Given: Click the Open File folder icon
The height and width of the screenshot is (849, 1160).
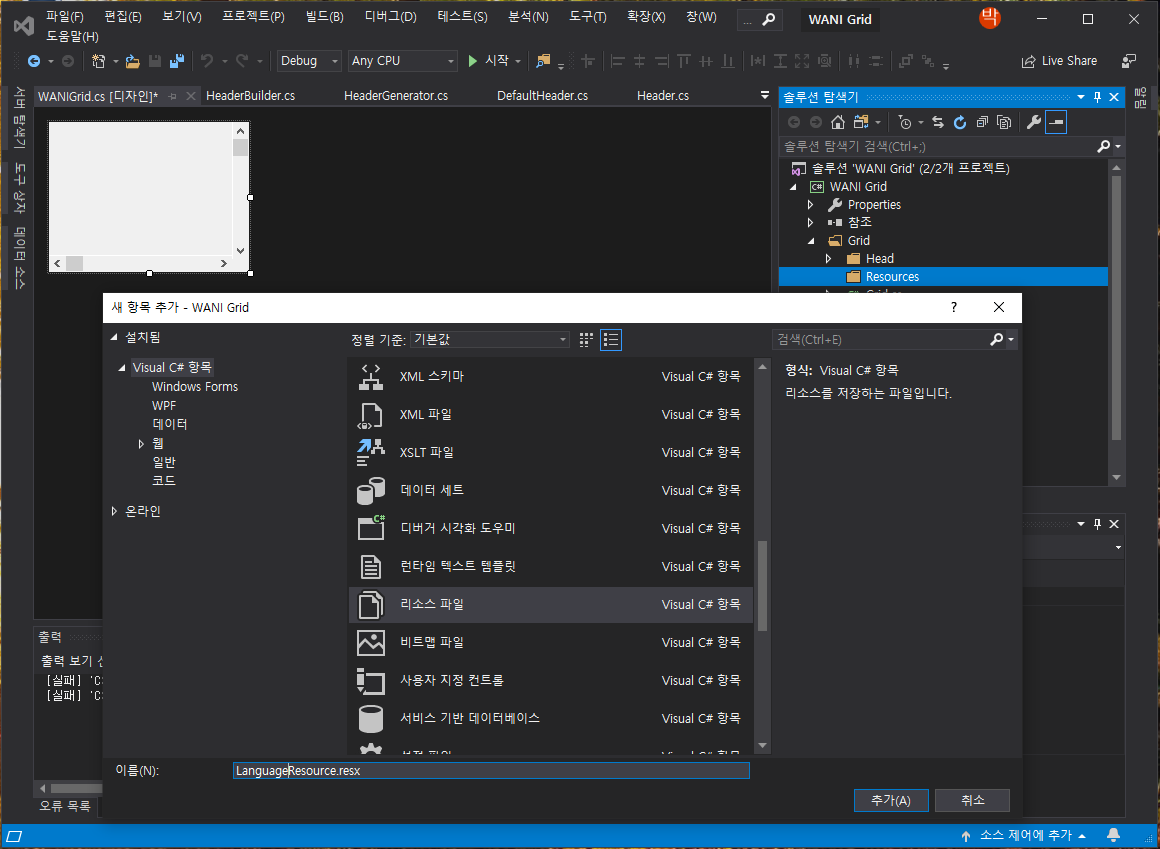Looking at the screenshot, I should (132, 61).
